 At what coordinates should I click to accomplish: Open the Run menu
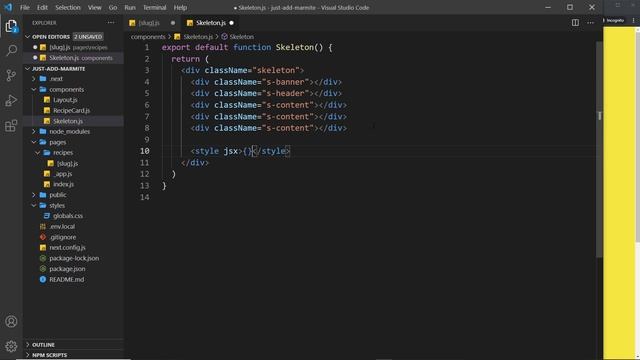click(130, 7)
